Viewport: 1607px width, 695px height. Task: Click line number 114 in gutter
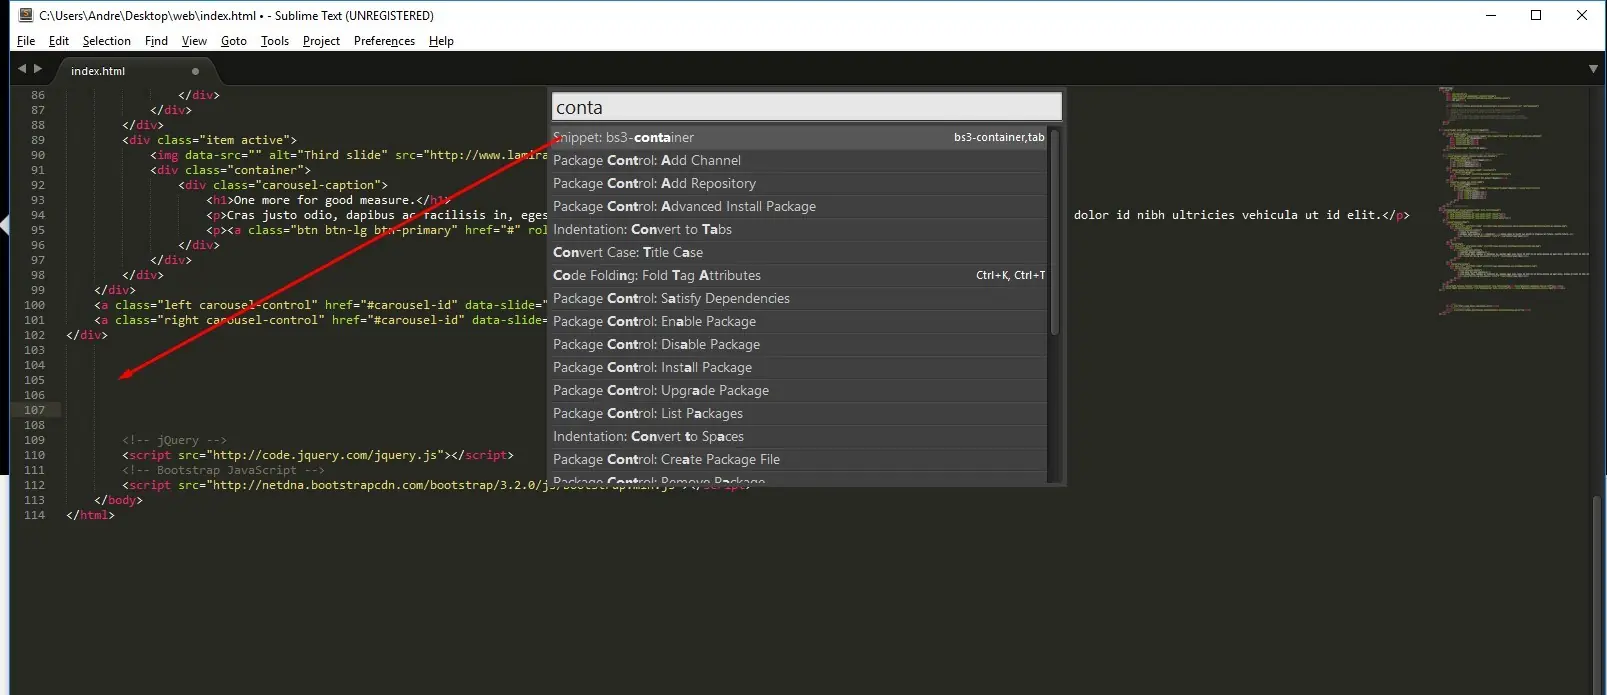(x=35, y=515)
